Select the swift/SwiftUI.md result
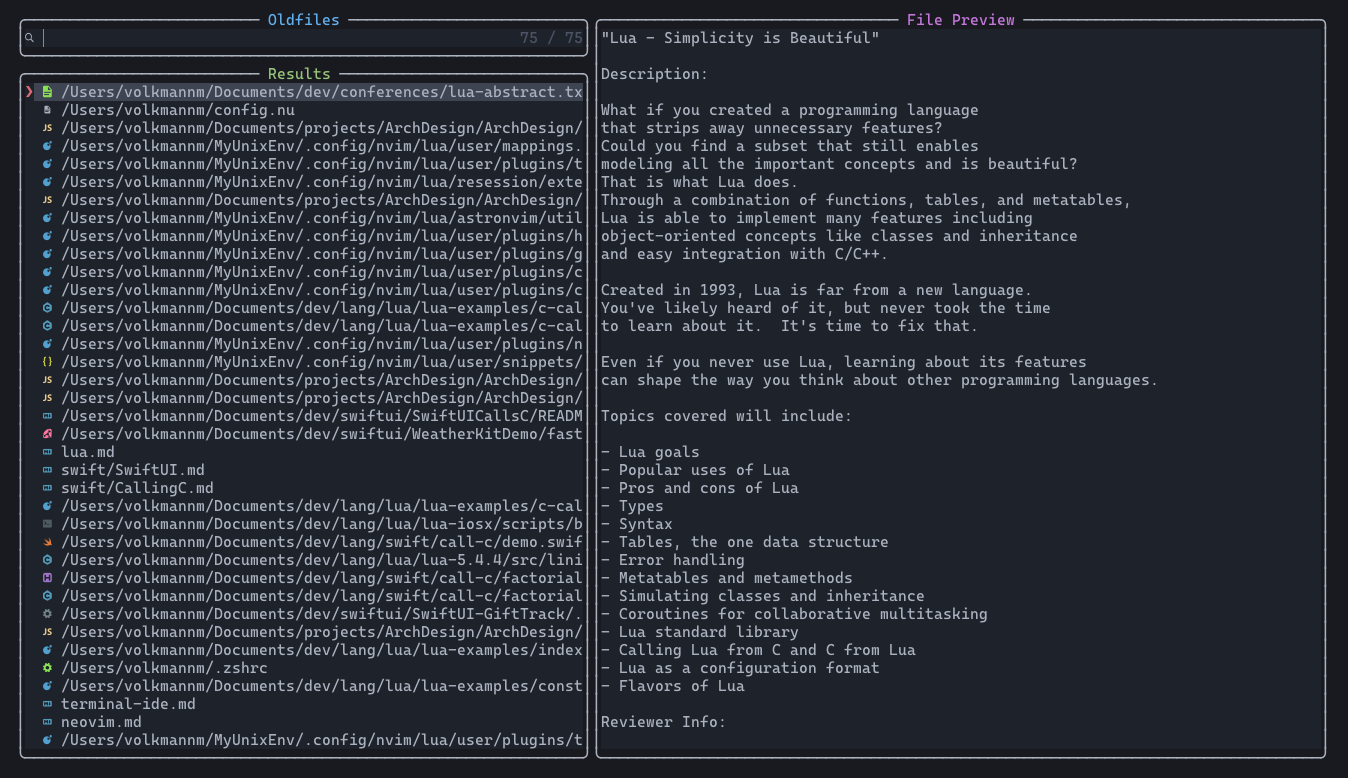 point(132,470)
